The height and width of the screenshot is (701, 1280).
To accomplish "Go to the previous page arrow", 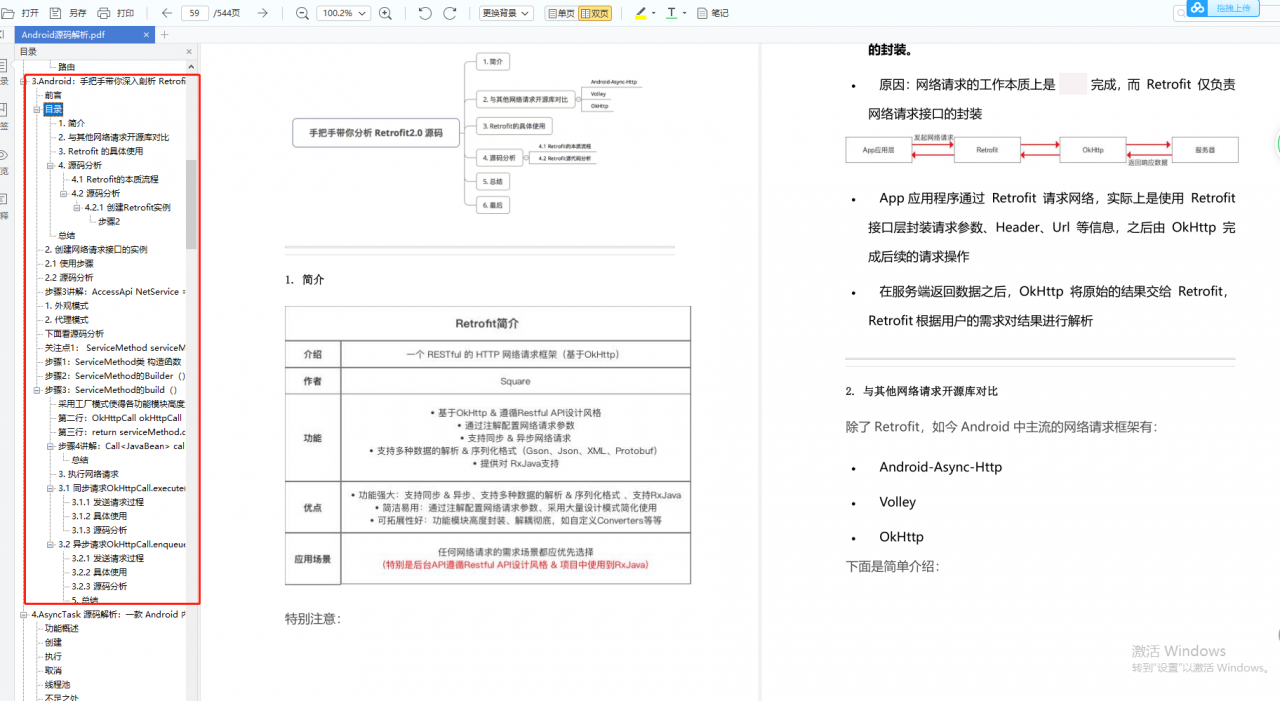I will click(166, 13).
